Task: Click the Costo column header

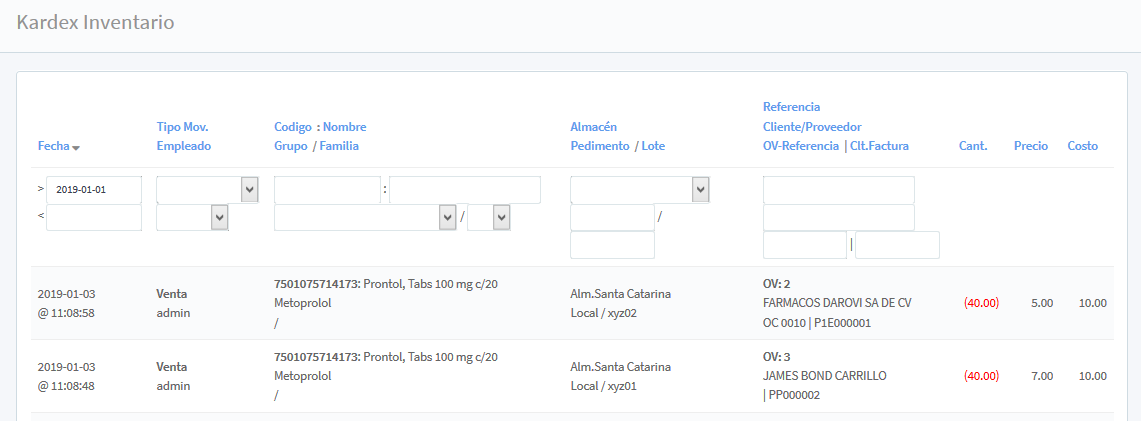Action: point(1082,146)
